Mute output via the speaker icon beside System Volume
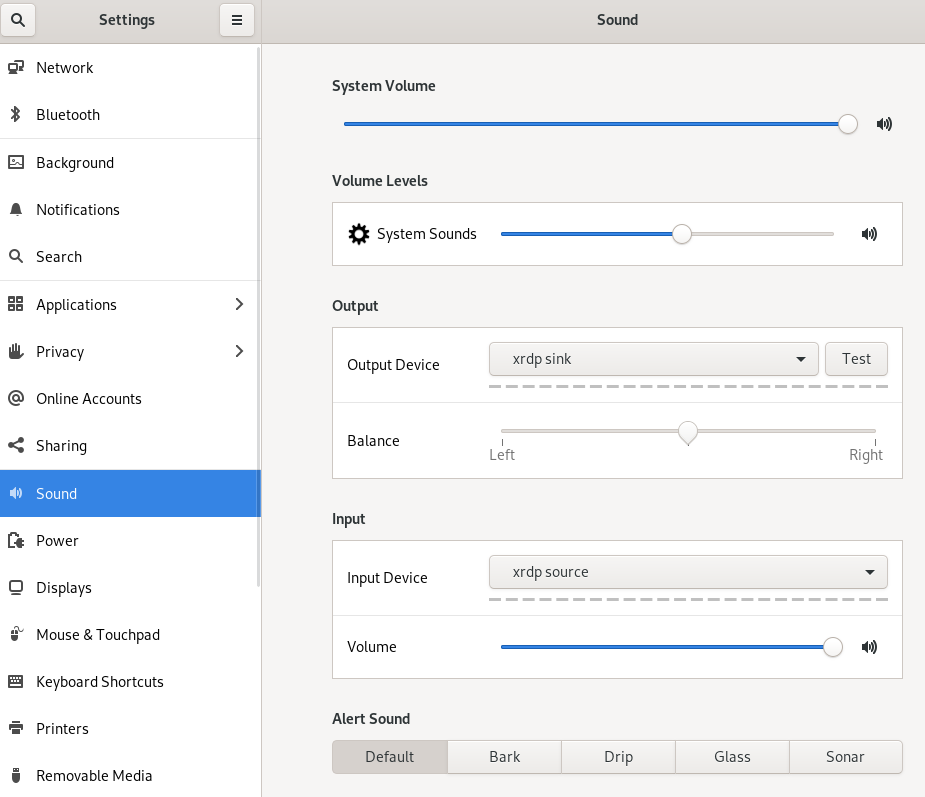925x797 pixels. [883, 124]
